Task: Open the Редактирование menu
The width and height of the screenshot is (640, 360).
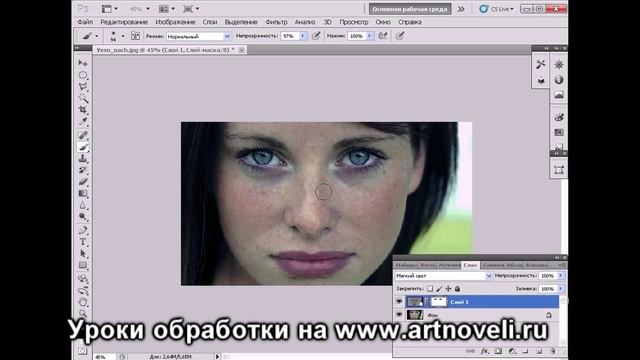Action: tap(124, 22)
